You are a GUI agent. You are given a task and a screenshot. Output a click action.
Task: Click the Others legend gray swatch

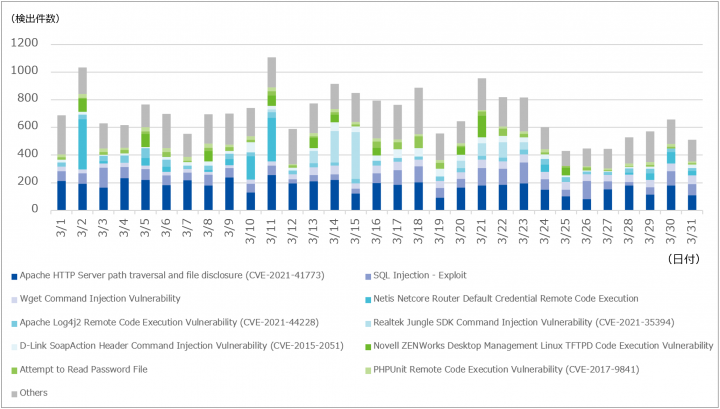click(14, 394)
